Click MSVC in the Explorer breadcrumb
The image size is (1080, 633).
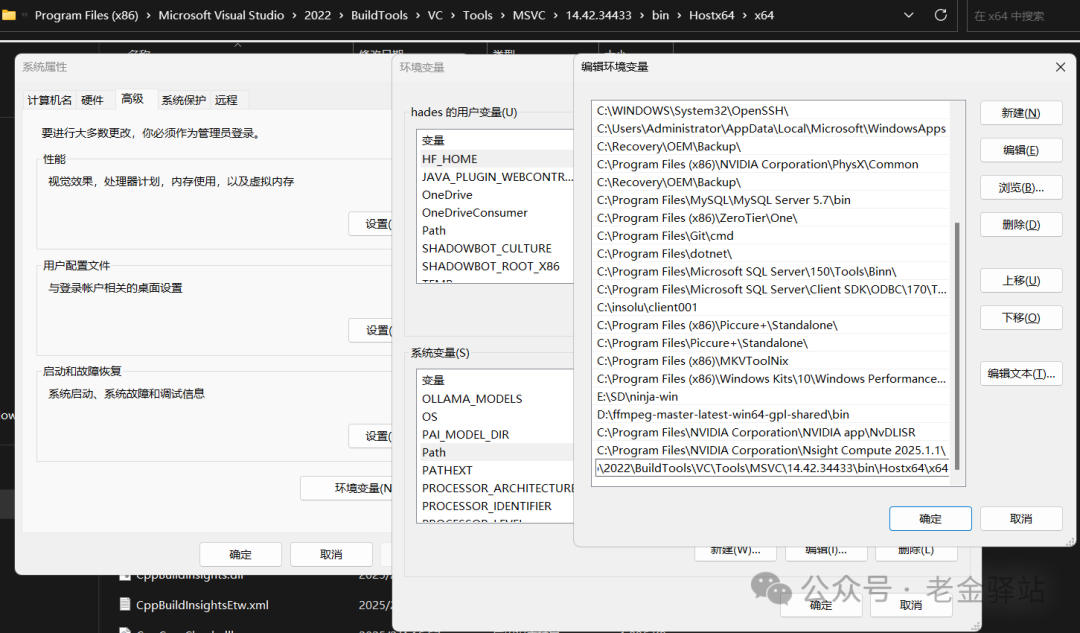(x=529, y=15)
